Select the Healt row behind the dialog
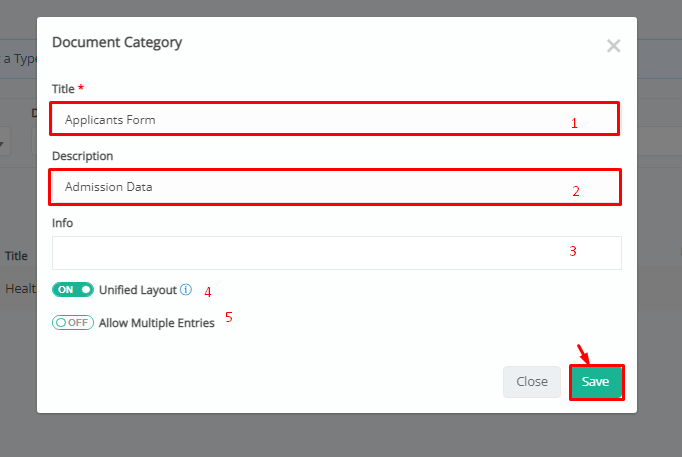This screenshot has height=457, width=682. [x=20, y=288]
